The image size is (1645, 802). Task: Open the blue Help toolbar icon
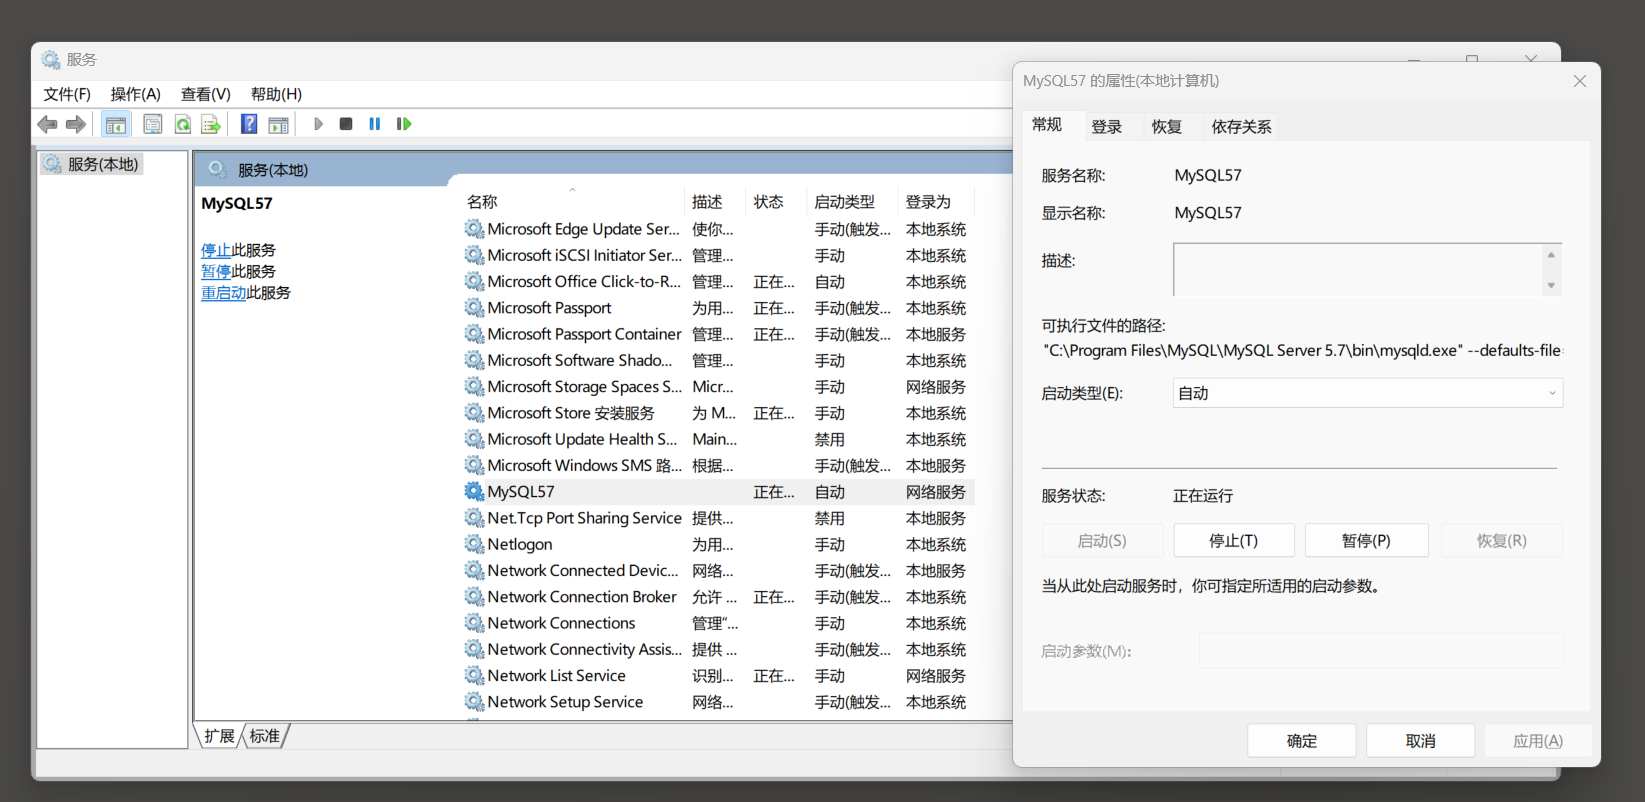[x=249, y=124]
